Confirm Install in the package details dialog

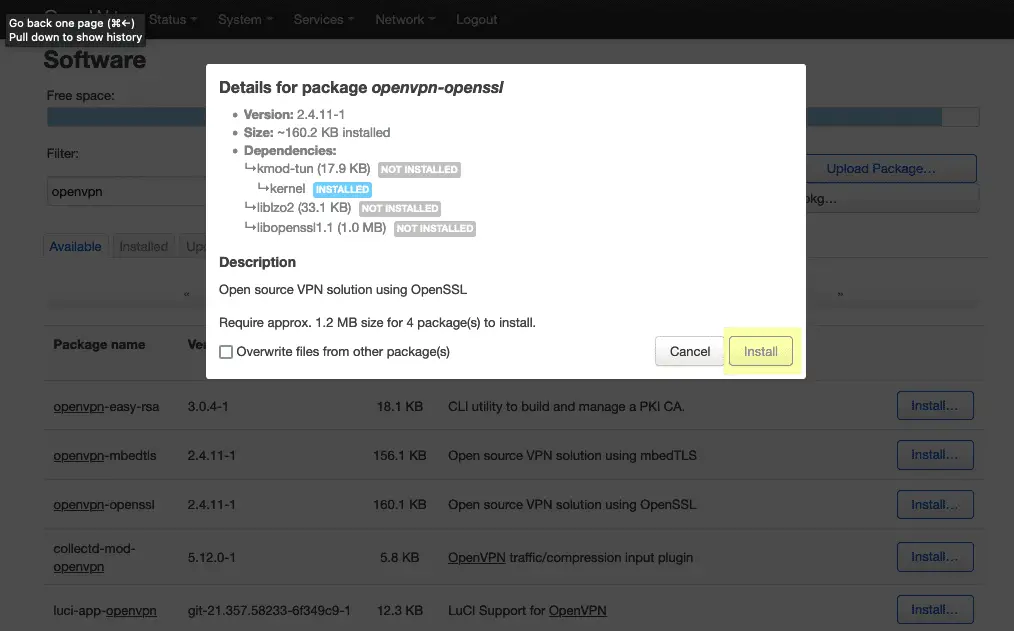[760, 351]
